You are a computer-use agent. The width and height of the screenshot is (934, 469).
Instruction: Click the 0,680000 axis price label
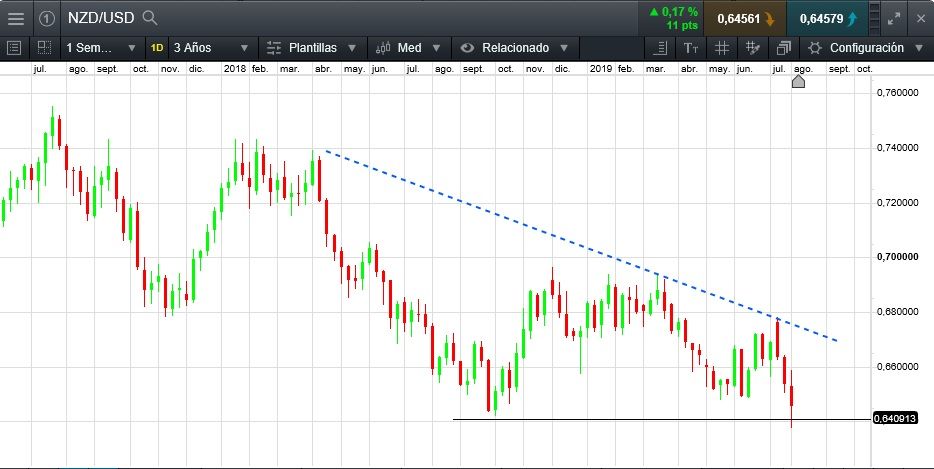tap(898, 312)
